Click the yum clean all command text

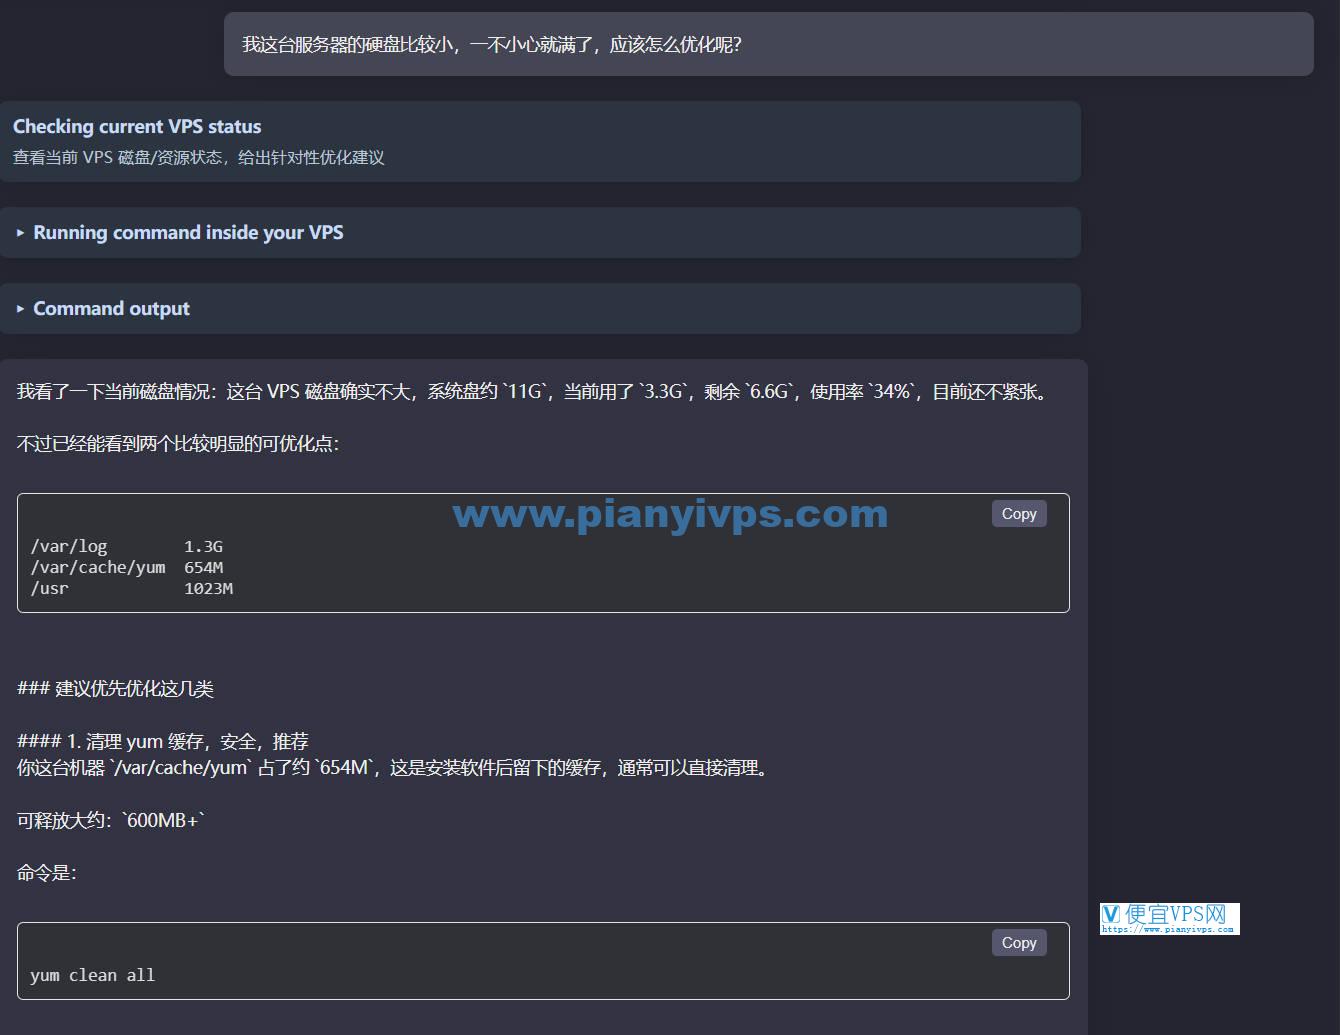[93, 975]
